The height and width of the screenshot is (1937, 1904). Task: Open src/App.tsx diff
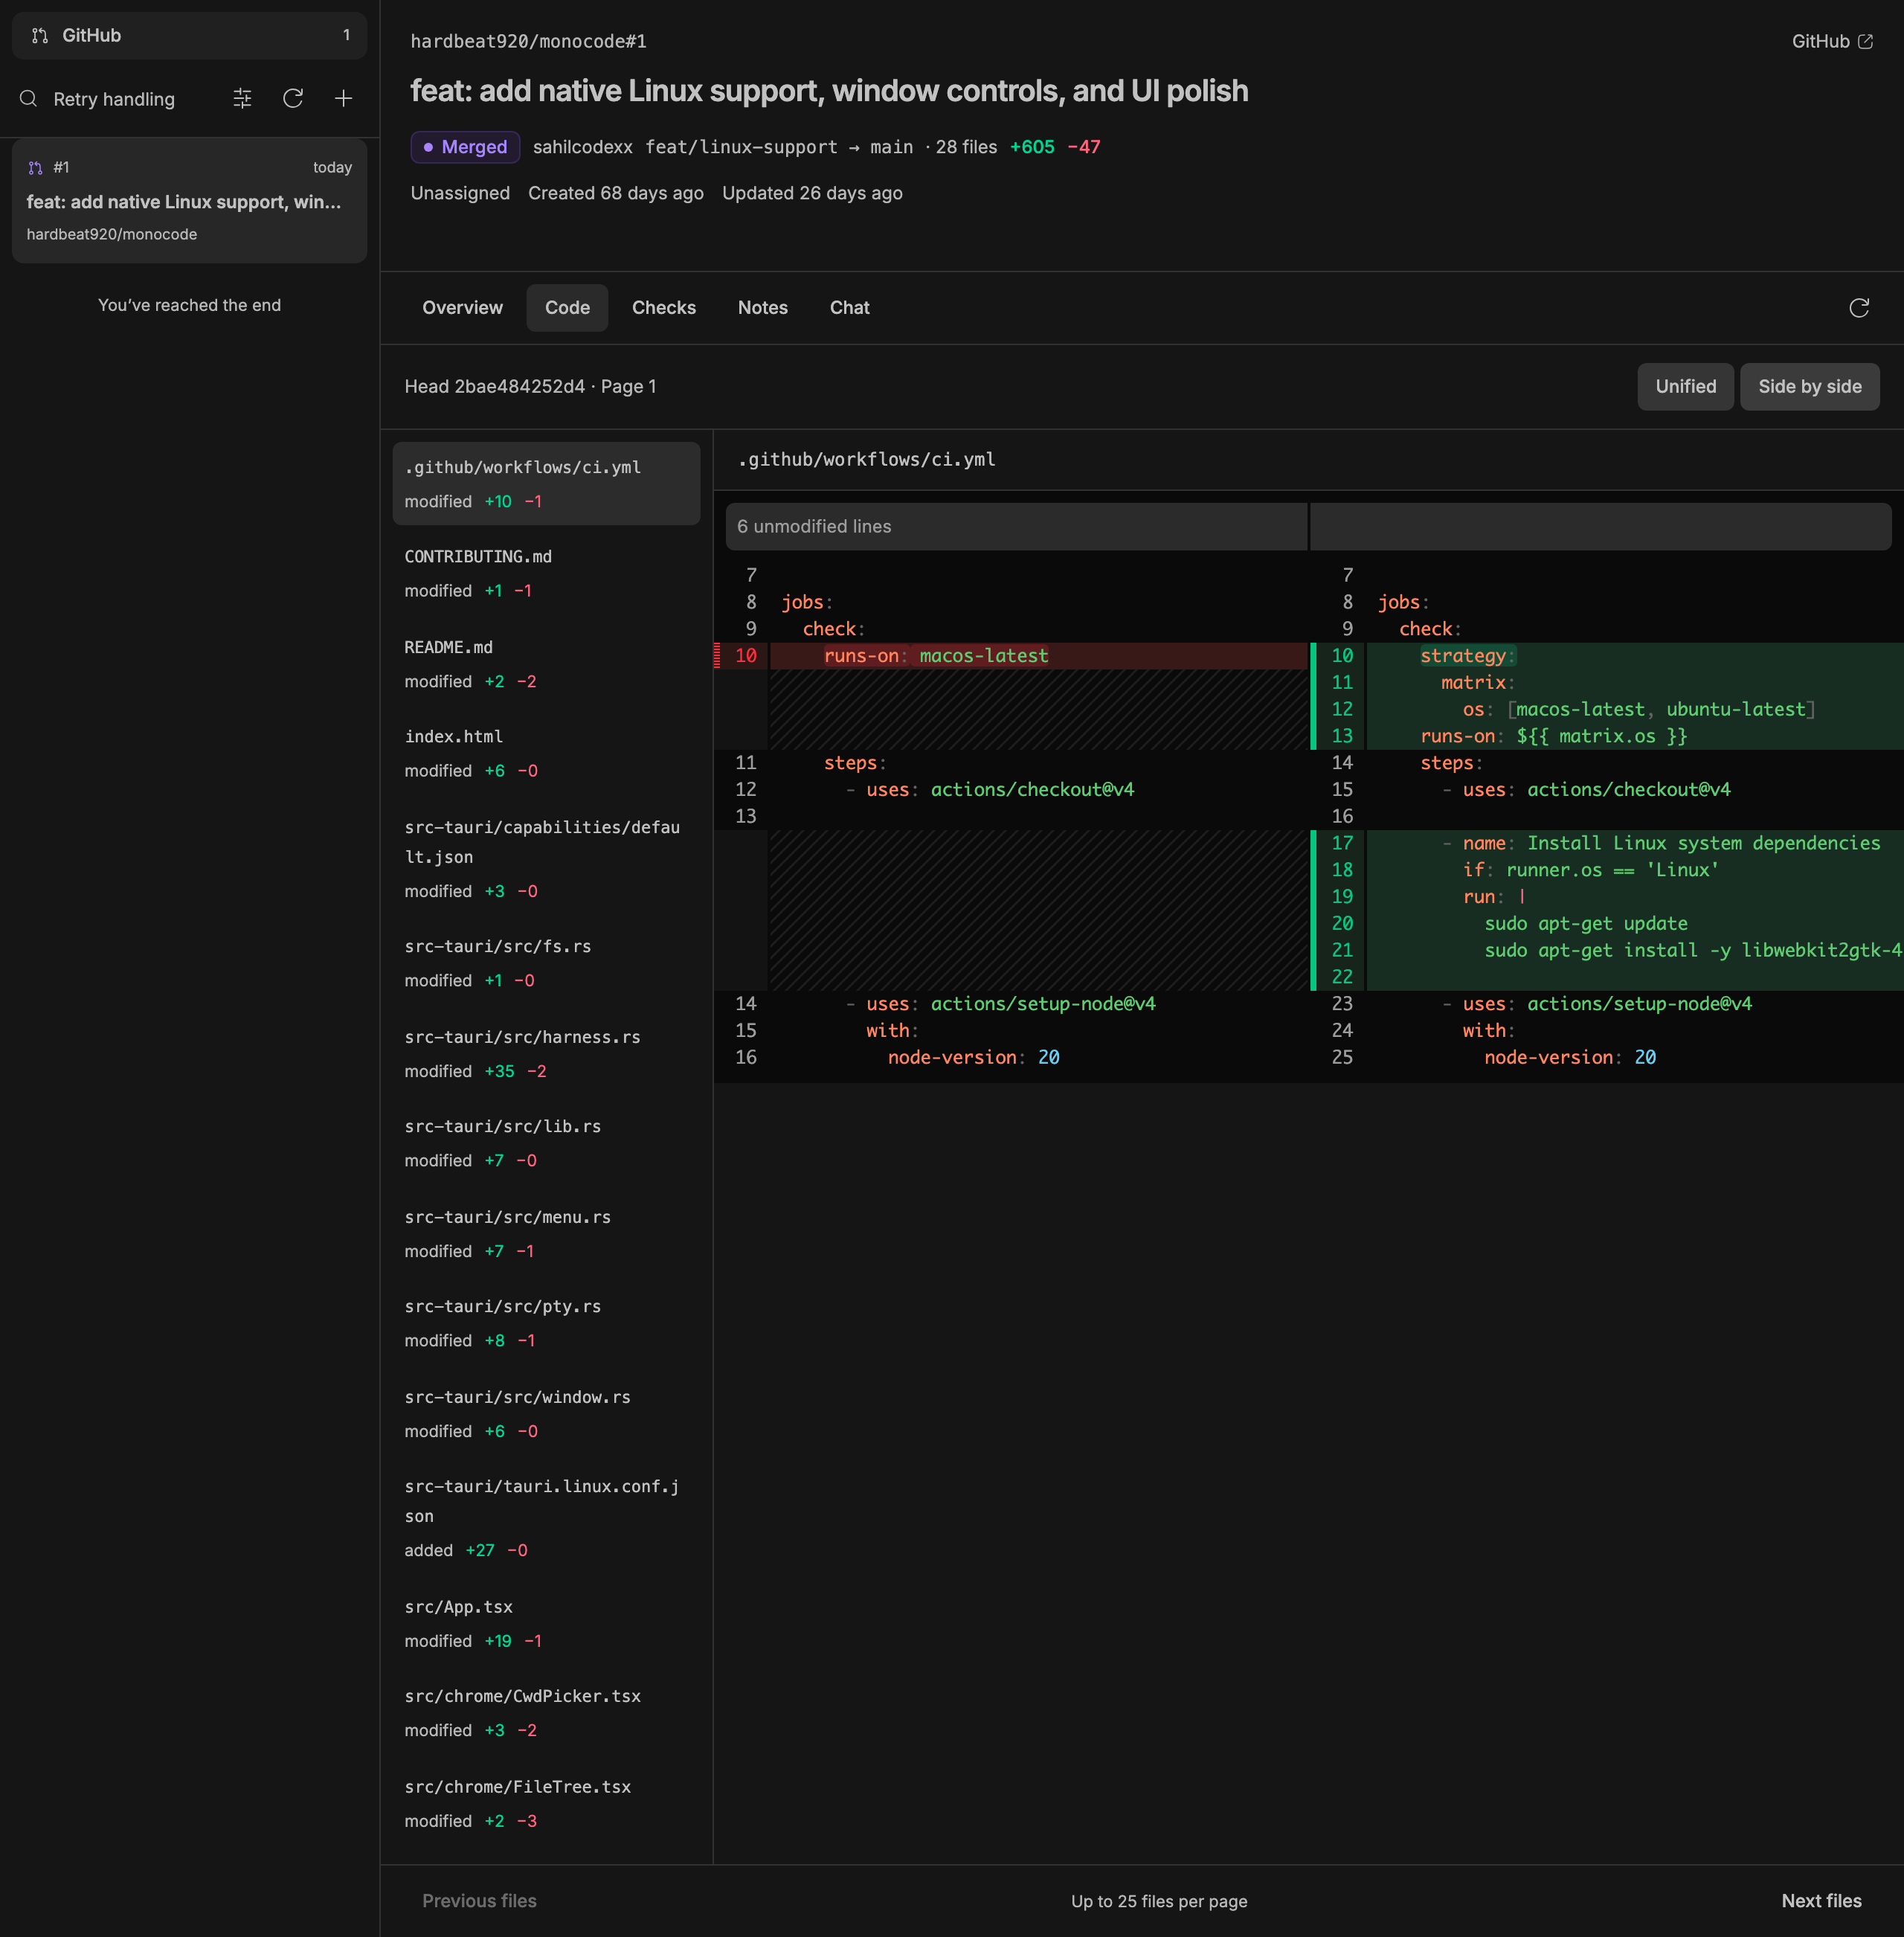coord(546,1624)
